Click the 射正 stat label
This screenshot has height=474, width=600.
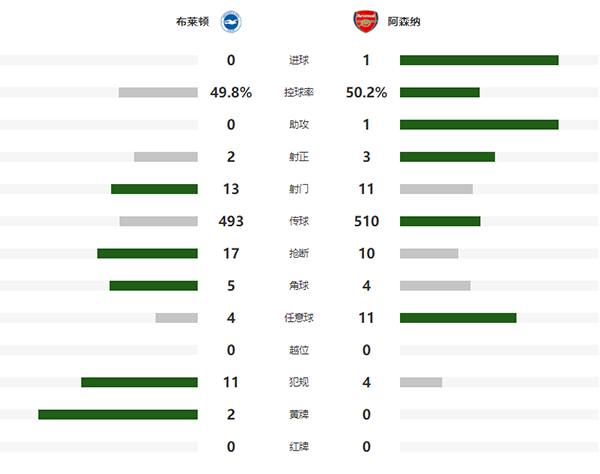coord(300,157)
